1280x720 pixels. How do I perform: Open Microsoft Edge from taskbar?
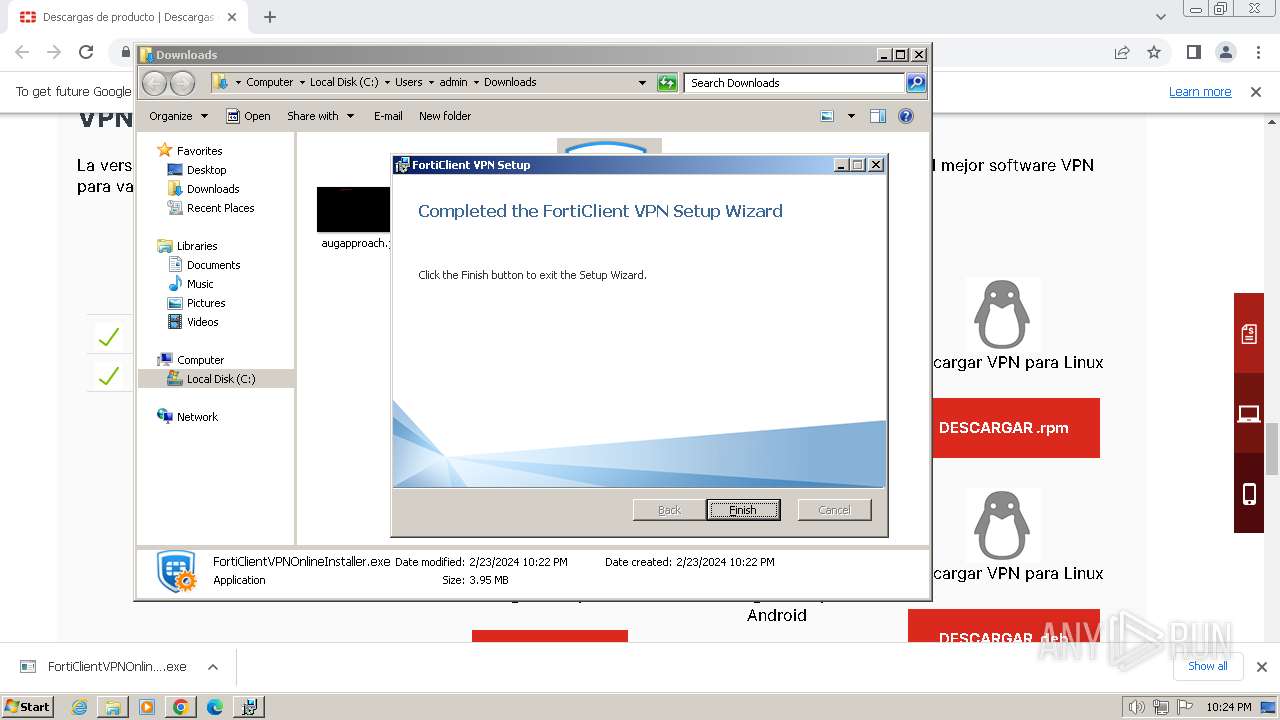tap(215, 707)
